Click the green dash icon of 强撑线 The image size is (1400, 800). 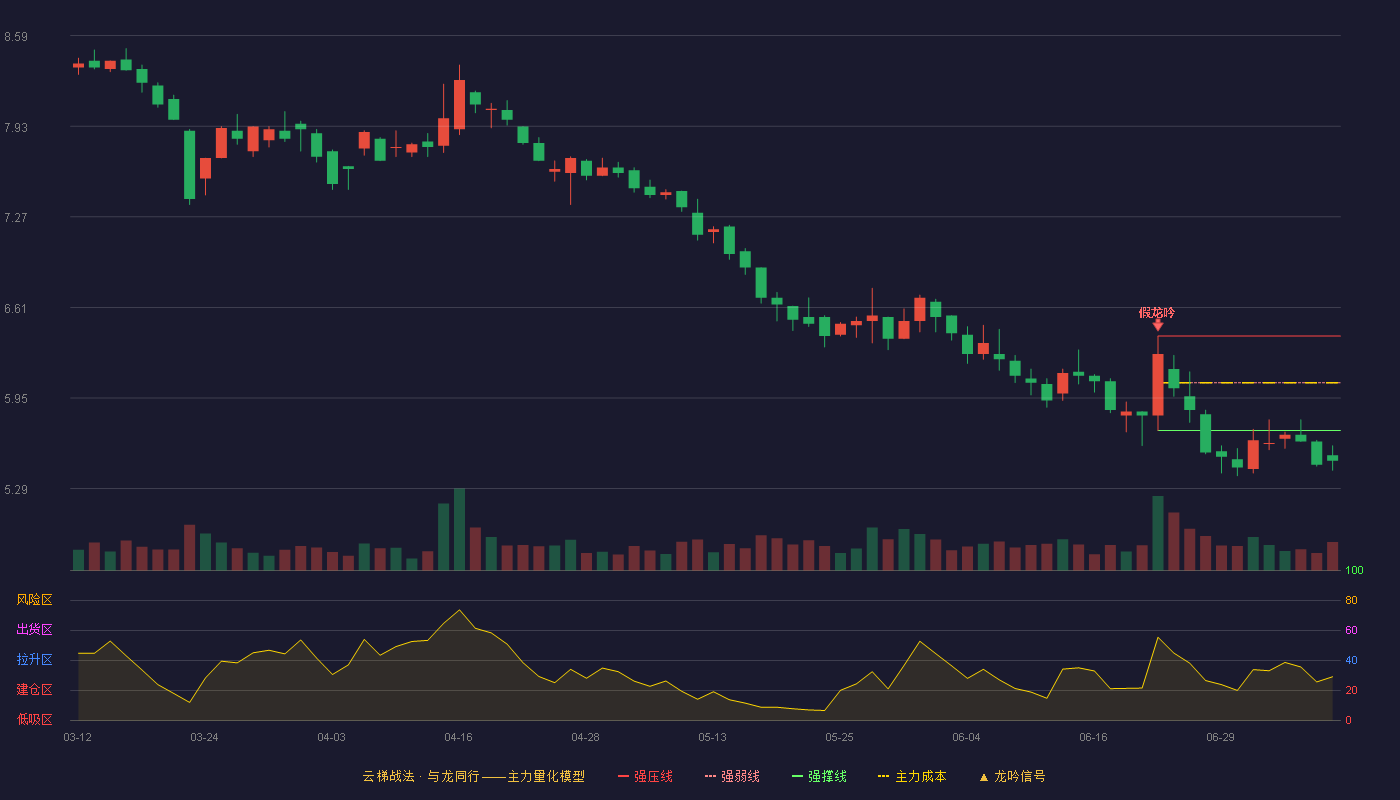pos(797,776)
